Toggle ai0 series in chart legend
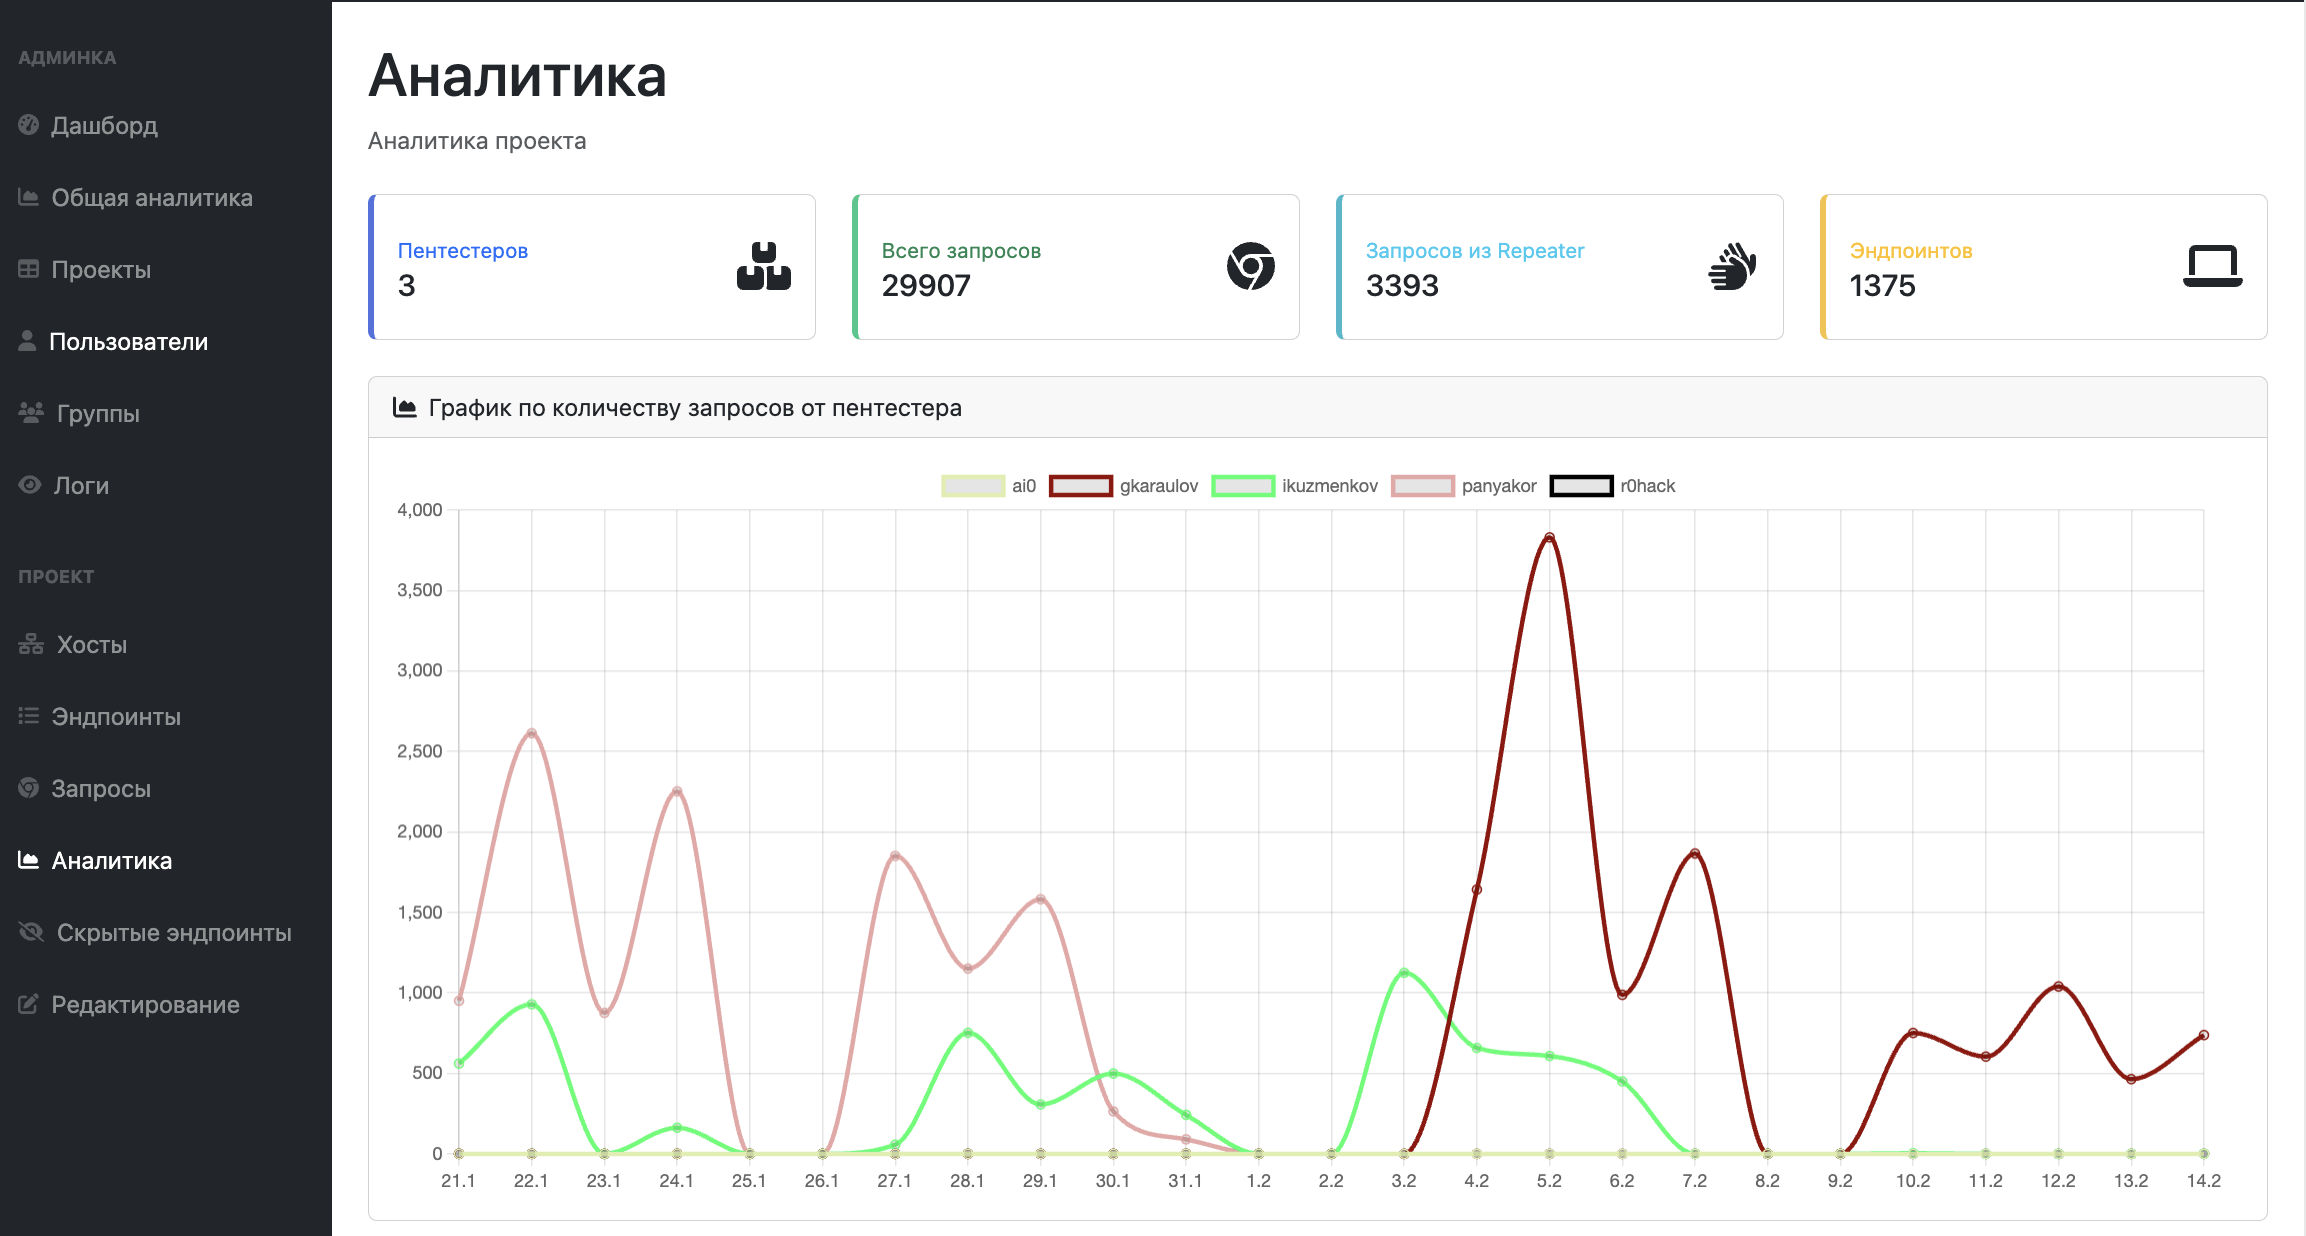Screen dimensions: 2306x1236 [989, 486]
